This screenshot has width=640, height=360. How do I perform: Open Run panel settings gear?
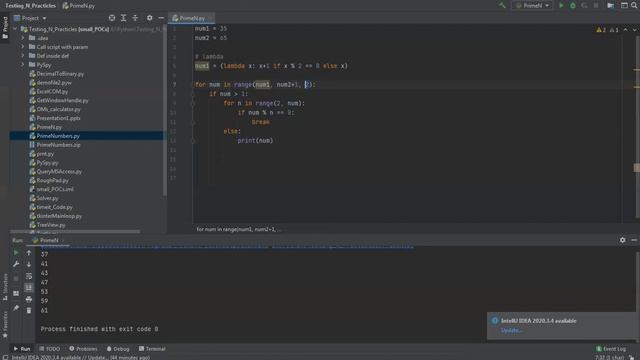tap(622, 240)
